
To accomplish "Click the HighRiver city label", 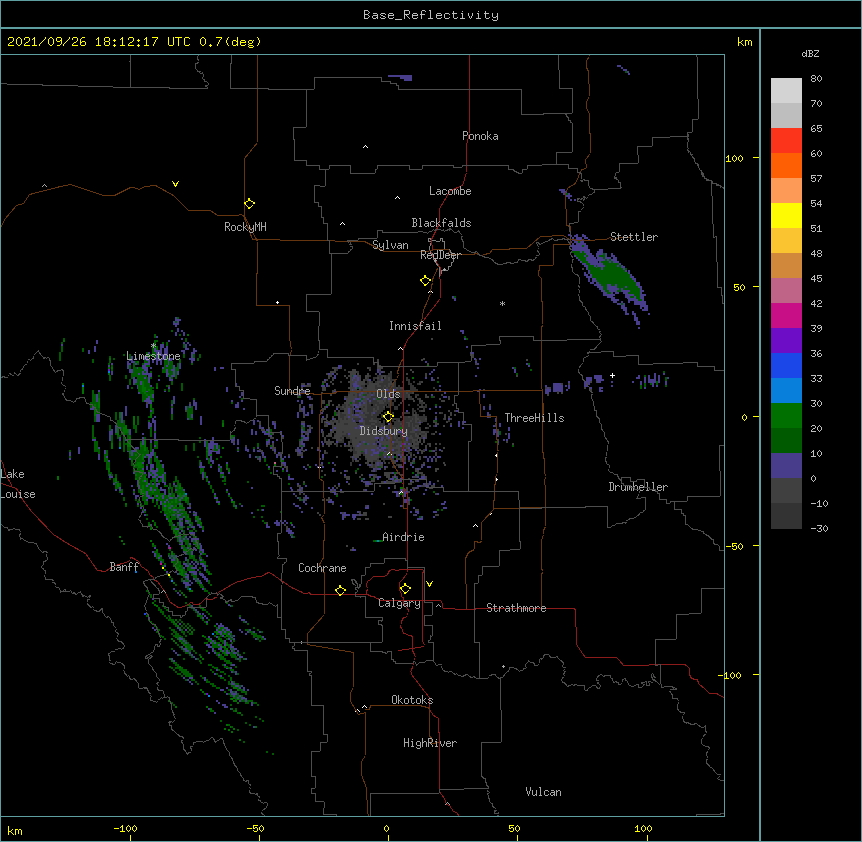I will tap(430, 743).
